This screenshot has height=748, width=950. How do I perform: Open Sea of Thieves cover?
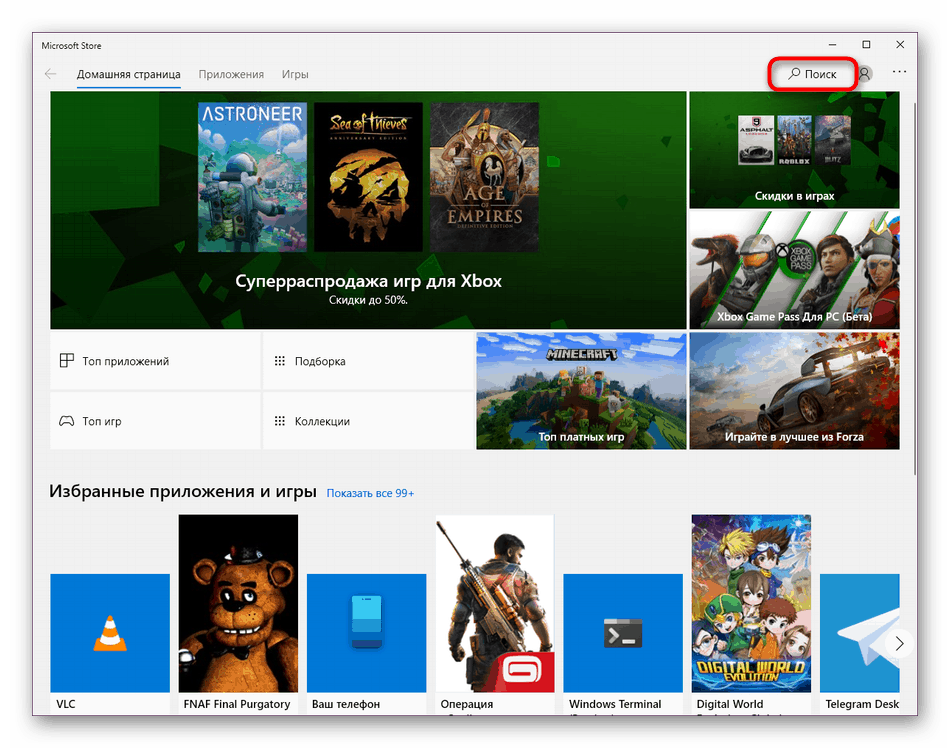click(x=368, y=177)
